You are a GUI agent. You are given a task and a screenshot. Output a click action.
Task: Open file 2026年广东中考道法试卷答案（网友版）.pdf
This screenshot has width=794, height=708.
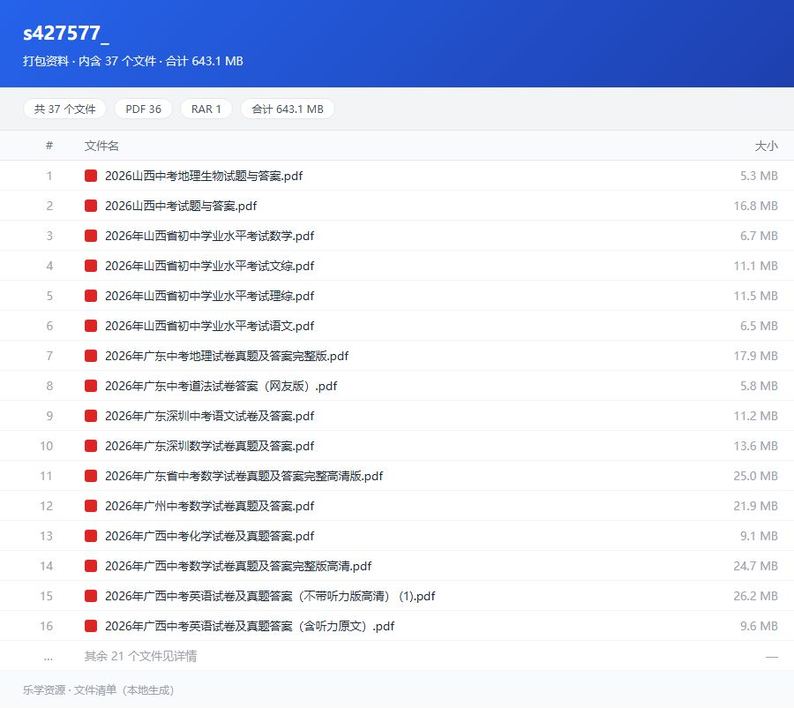221,386
